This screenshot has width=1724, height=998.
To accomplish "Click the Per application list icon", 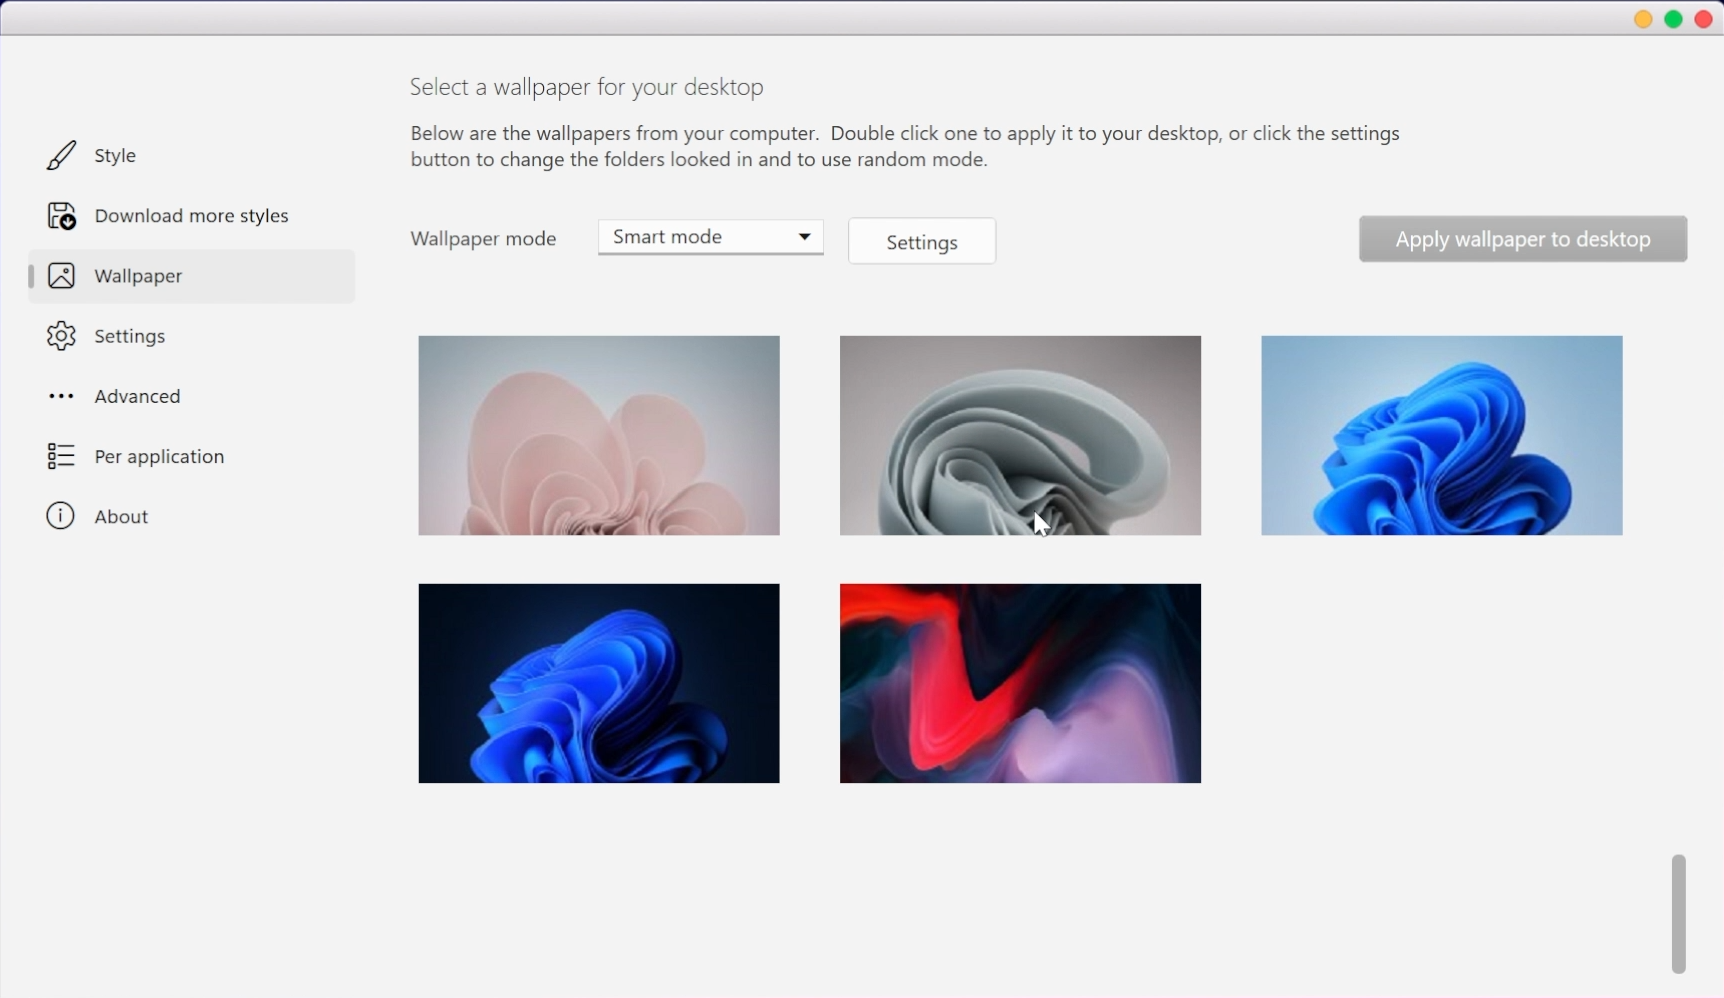I will pyautogui.click(x=61, y=456).
